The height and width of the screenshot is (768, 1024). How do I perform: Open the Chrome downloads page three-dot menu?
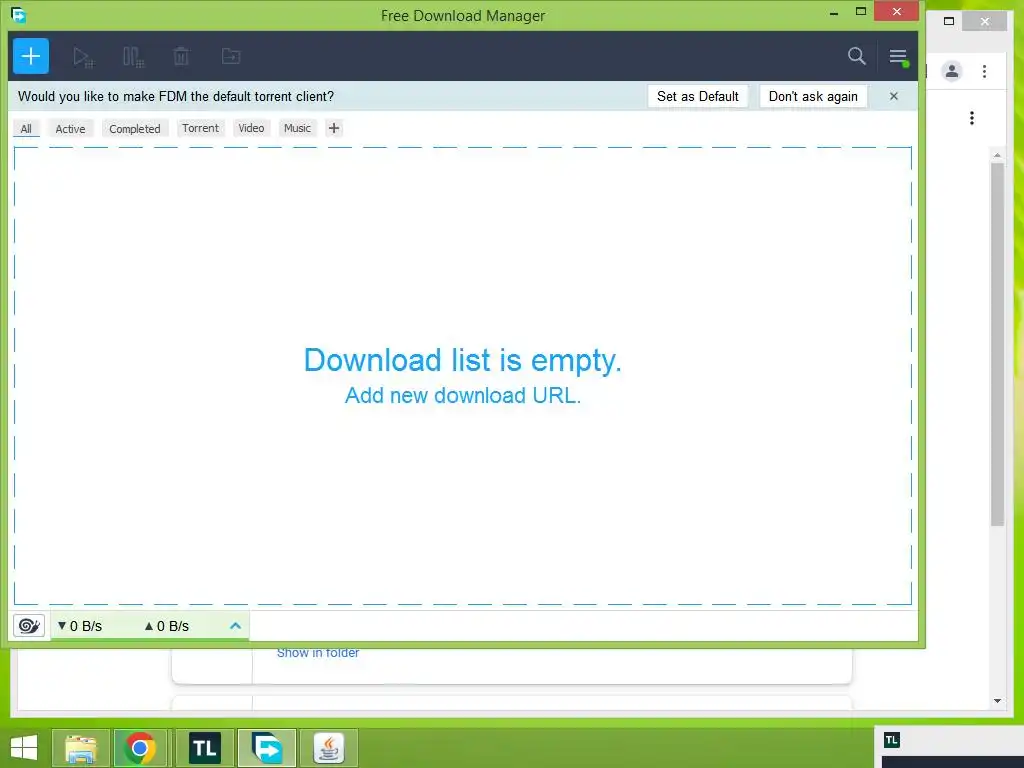pyautogui.click(x=972, y=118)
